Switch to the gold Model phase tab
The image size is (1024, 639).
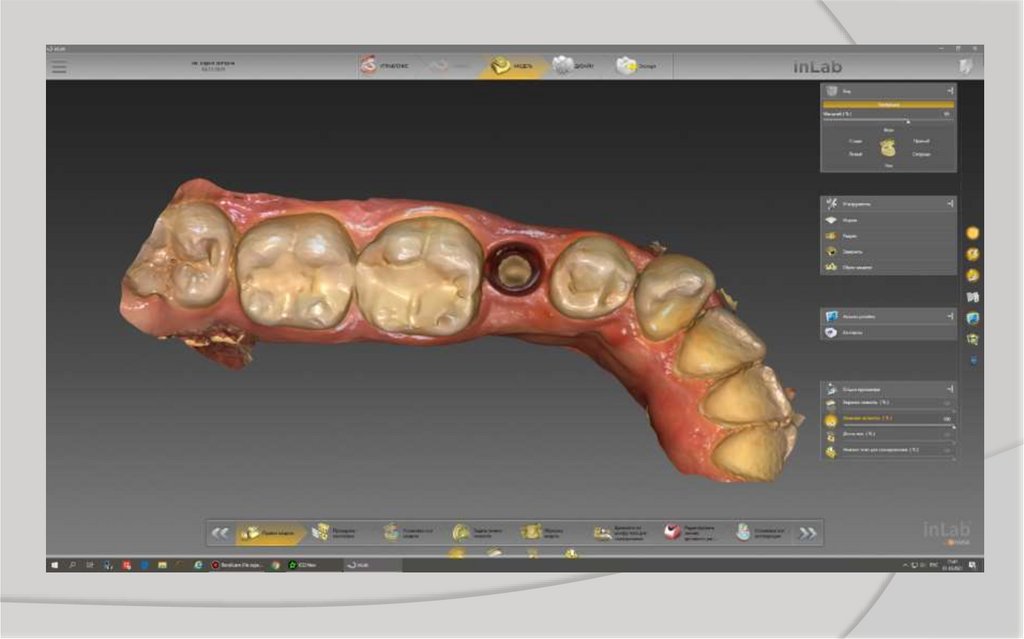coord(511,66)
